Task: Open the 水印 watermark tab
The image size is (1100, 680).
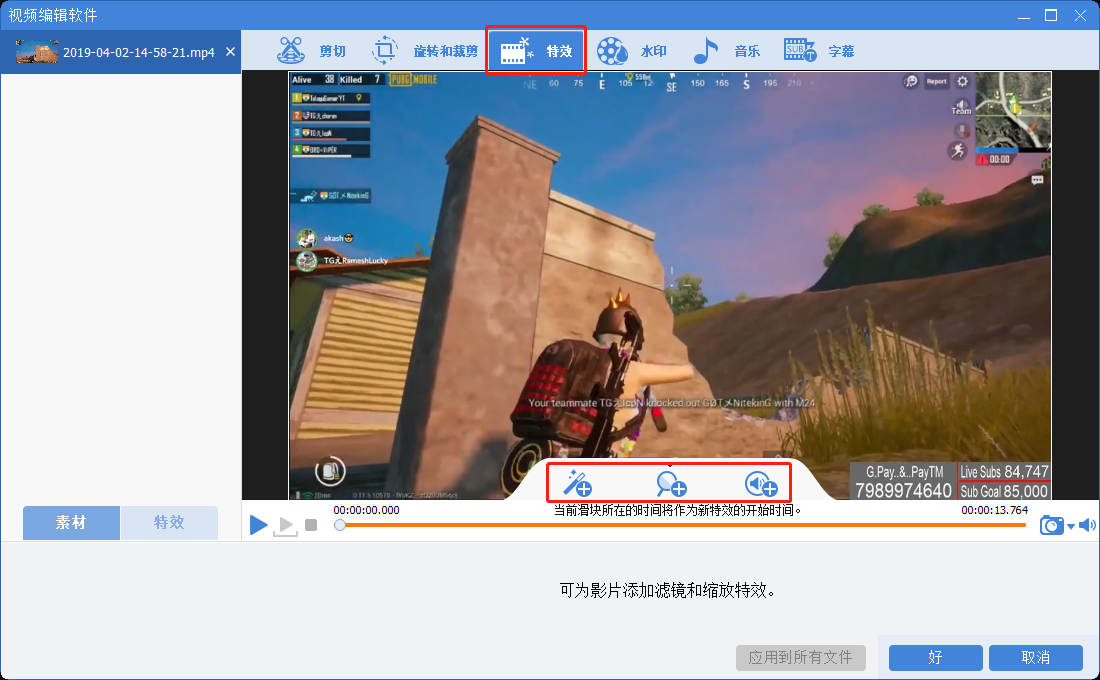Action: pyautogui.click(x=631, y=51)
